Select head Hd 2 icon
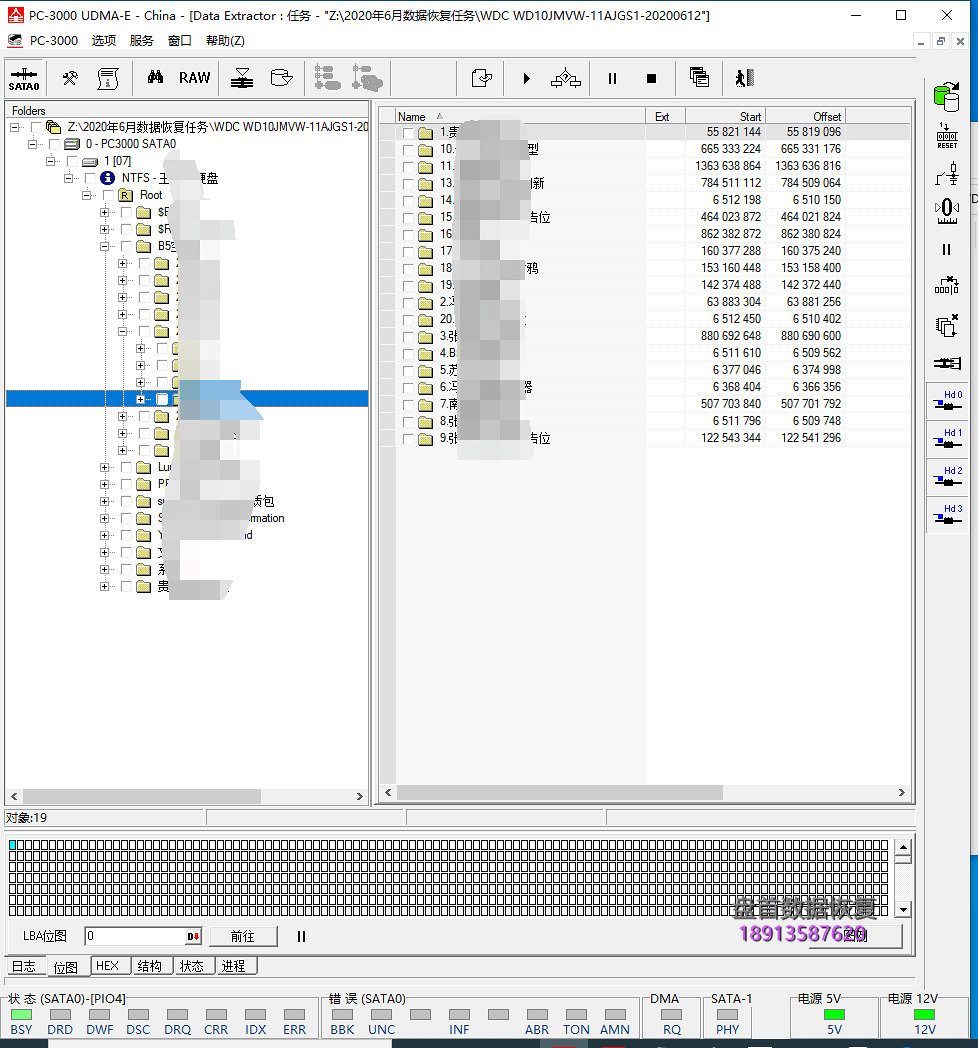Image resolution: width=978 pixels, height=1048 pixels. (x=948, y=477)
